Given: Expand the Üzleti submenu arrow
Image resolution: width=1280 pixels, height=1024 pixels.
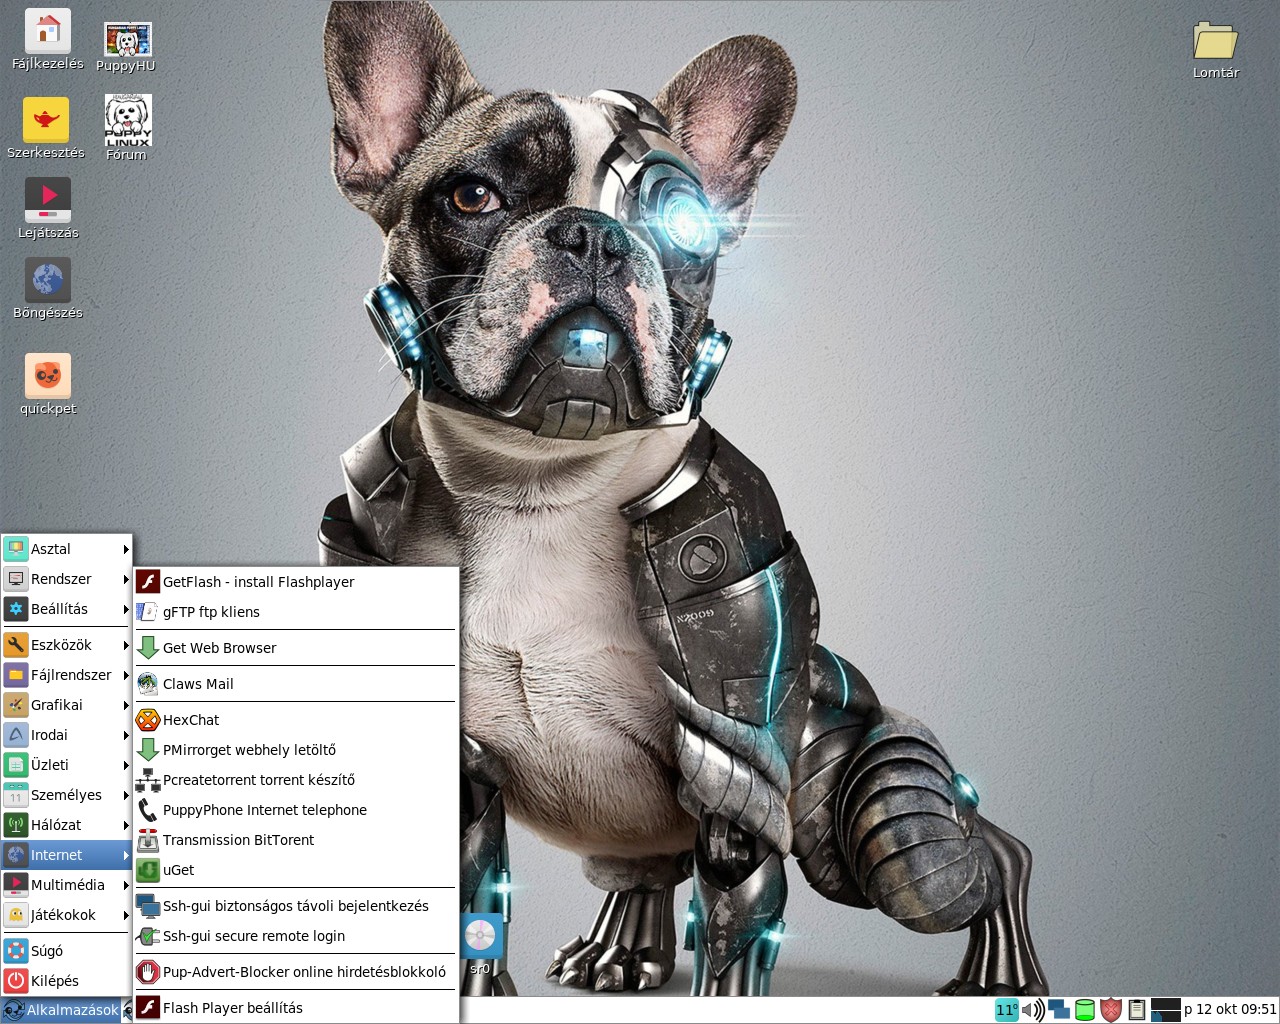Looking at the screenshot, I should pyautogui.click(x=126, y=765).
